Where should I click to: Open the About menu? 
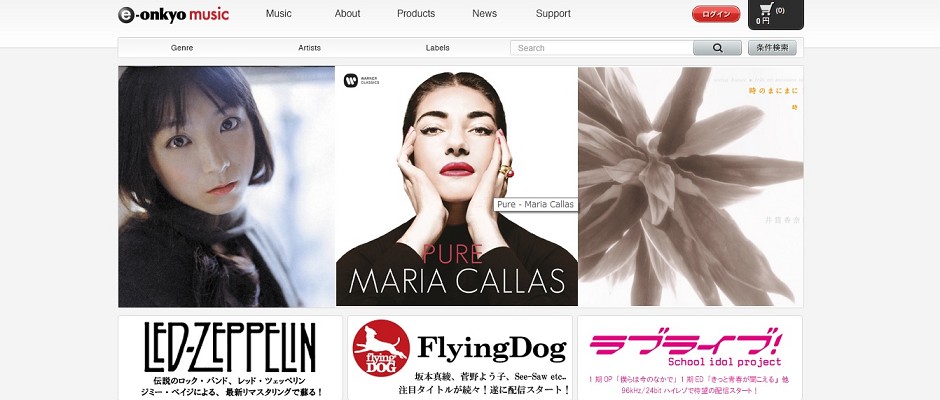point(348,13)
